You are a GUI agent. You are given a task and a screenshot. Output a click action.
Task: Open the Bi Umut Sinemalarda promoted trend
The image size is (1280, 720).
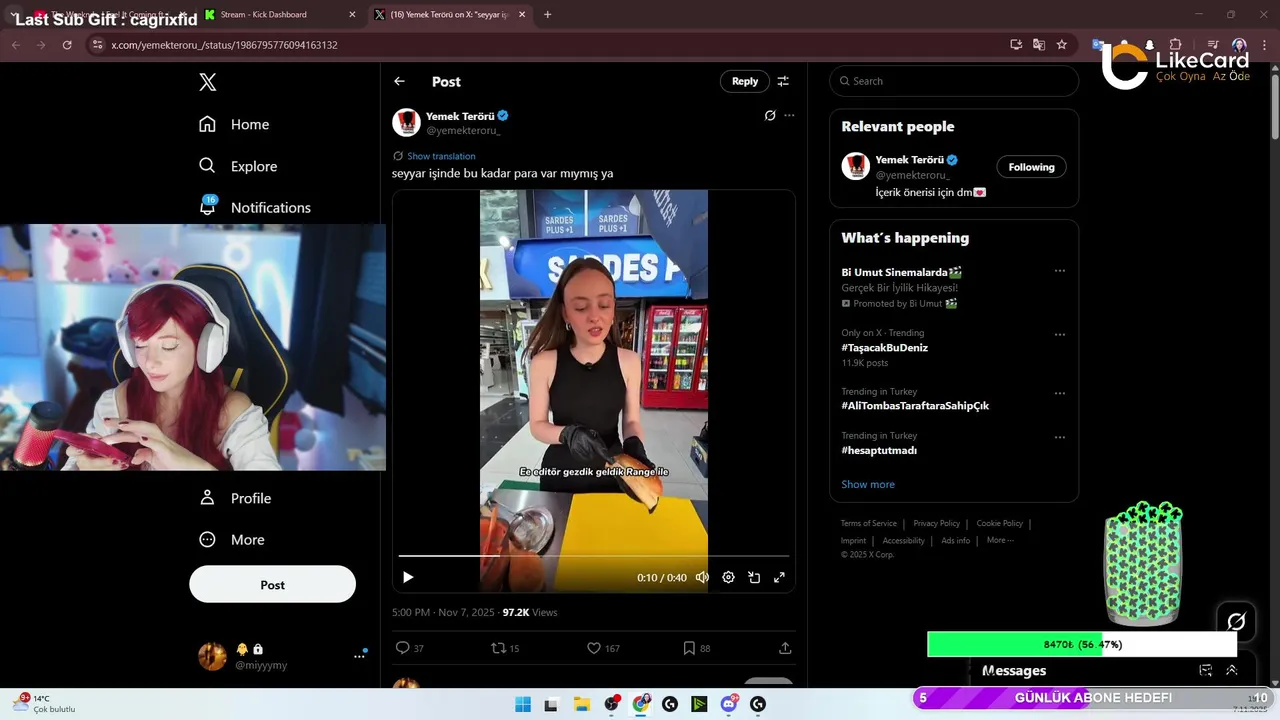click(901, 272)
